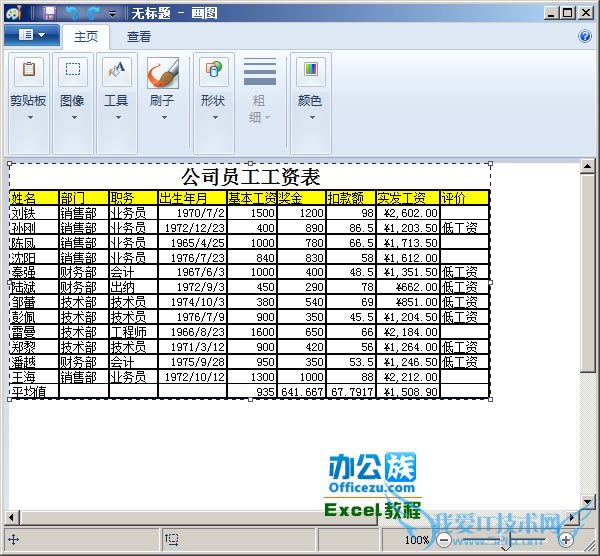The width and height of the screenshot is (600, 556).
Task: Click the 粗细 line thickness icon
Action: pyautogui.click(x=260, y=71)
